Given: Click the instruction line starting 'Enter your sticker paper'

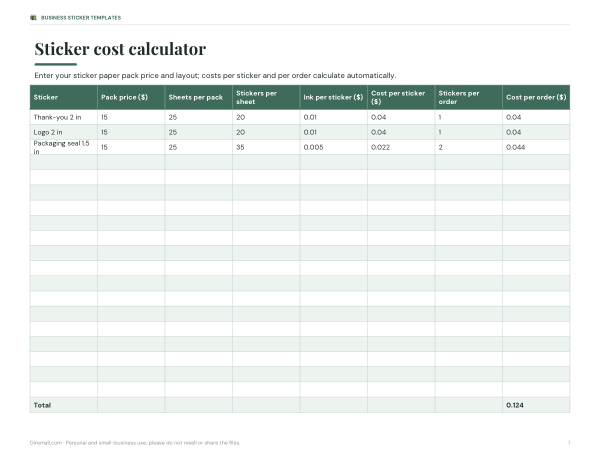Looking at the screenshot, I should [x=215, y=75].
